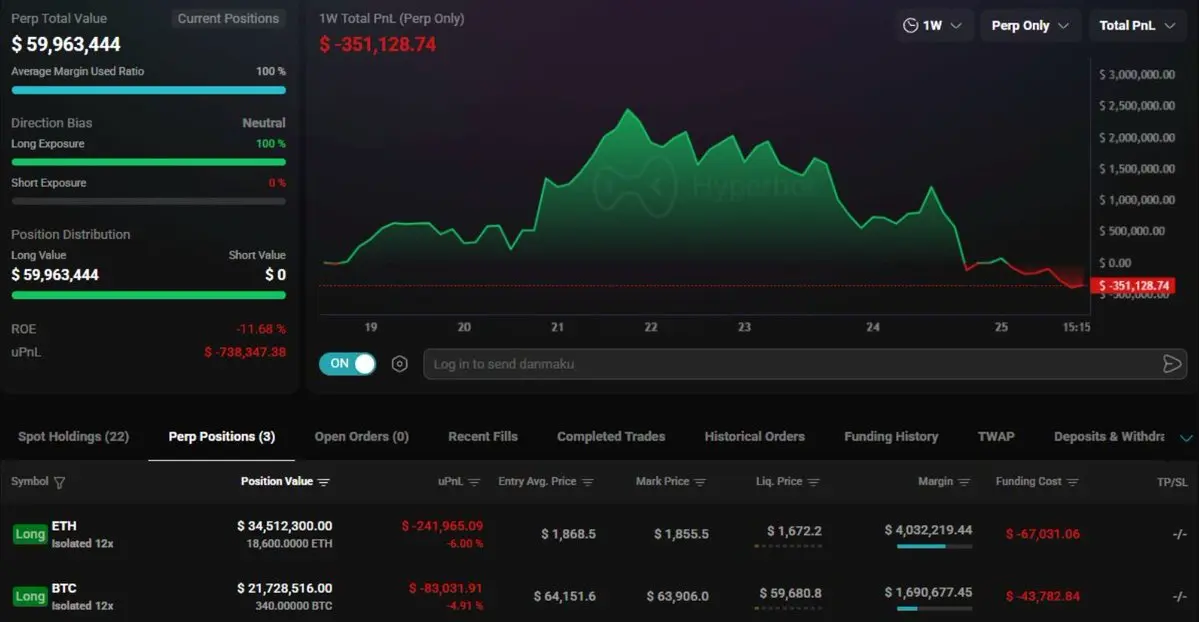Viewport: 1199px width, 622px height.
Task: Open the Funding History tab
Action: 891,436
